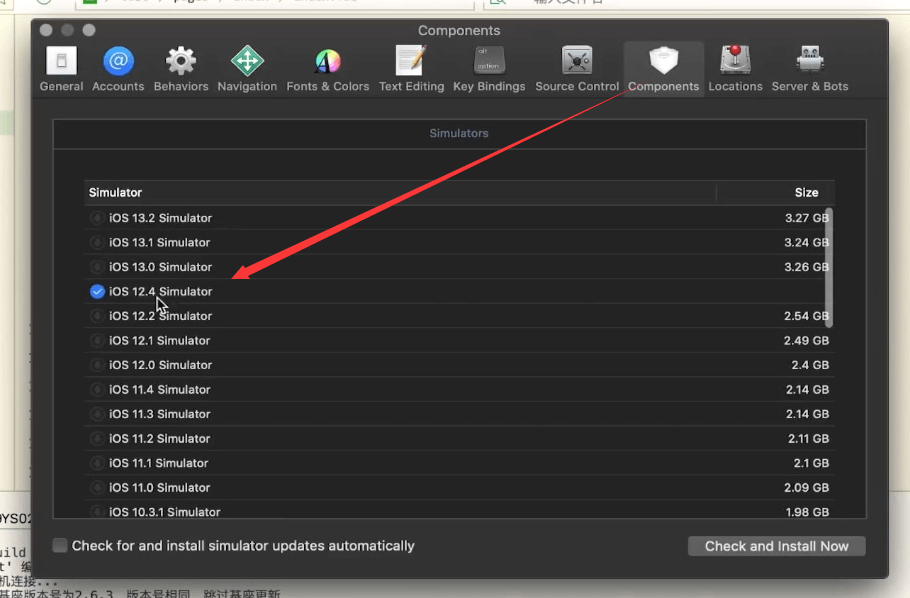Click the 2.11 GB size value
Viewport: 910px width, 598px height.
(808, 439)
